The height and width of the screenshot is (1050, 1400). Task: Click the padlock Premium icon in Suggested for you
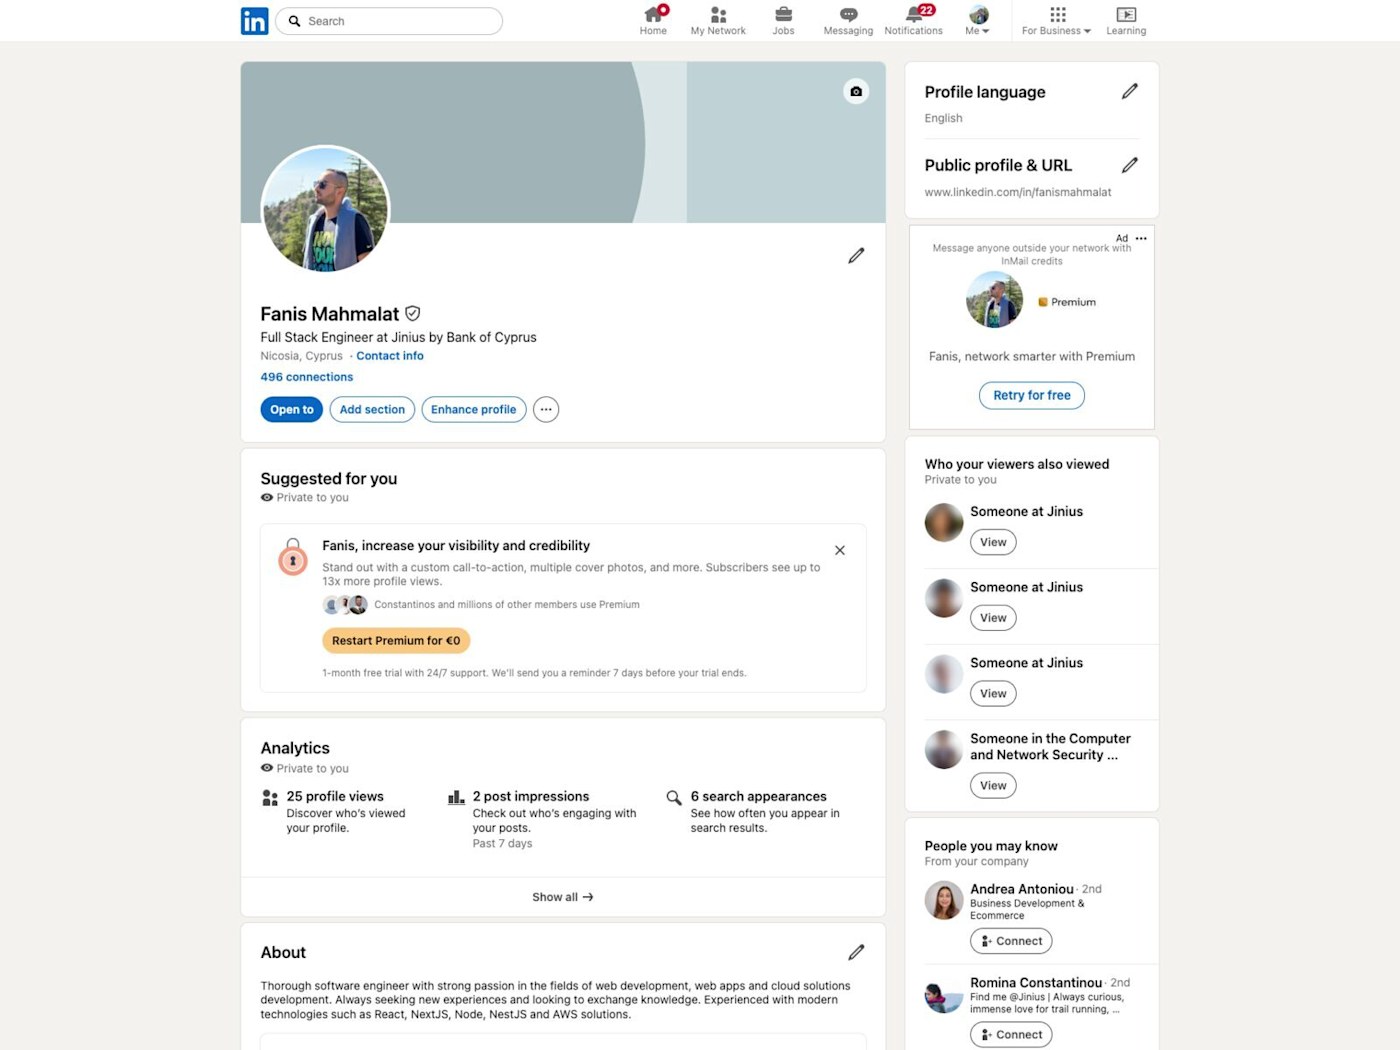(x=292, y=557)
